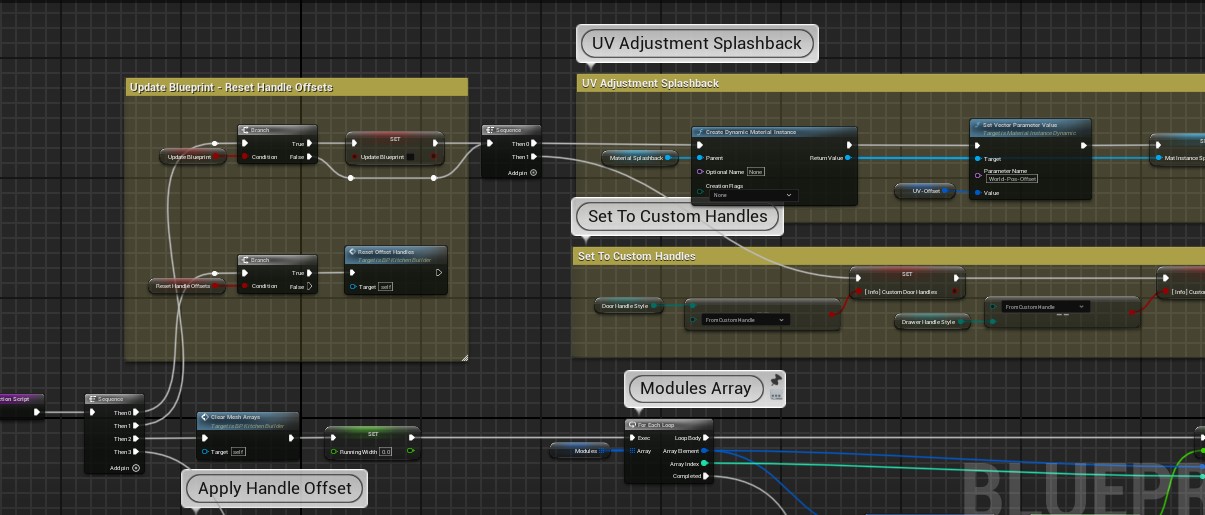
Task: Select the UV Adjustment Splashback comment box header
Action: [891, 83]
